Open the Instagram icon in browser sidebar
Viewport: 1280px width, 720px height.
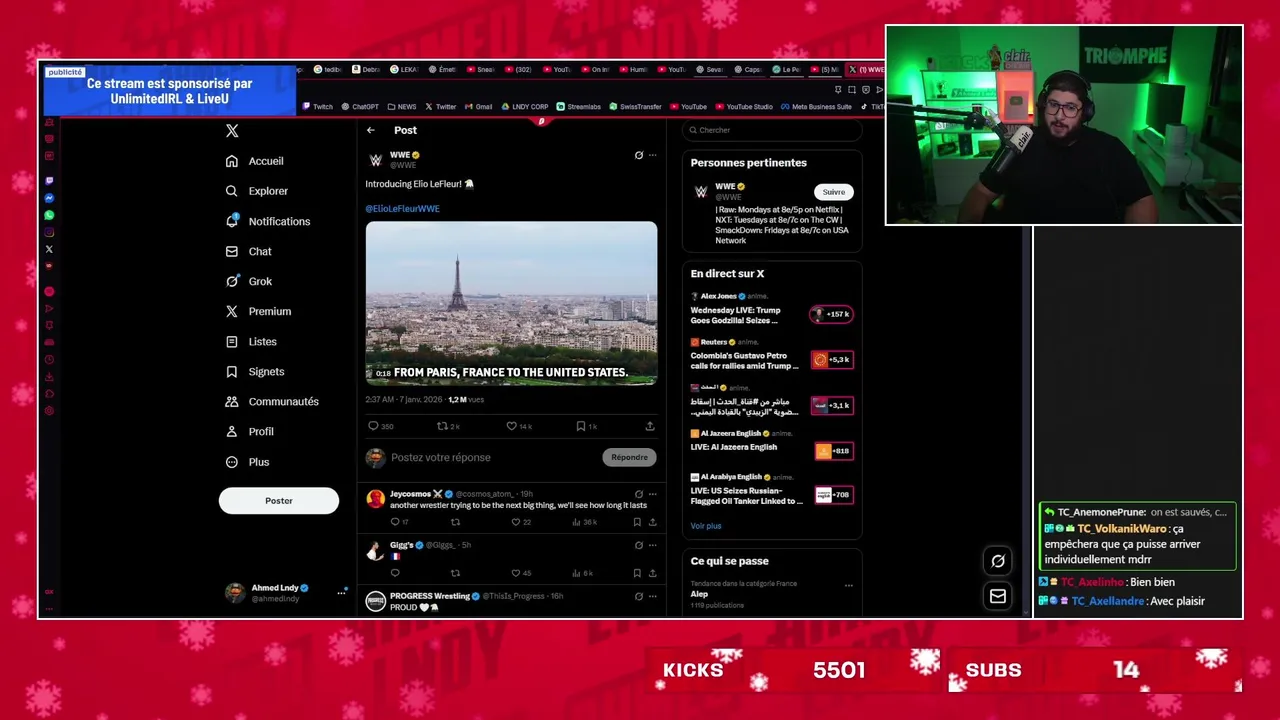click(49, 232)
